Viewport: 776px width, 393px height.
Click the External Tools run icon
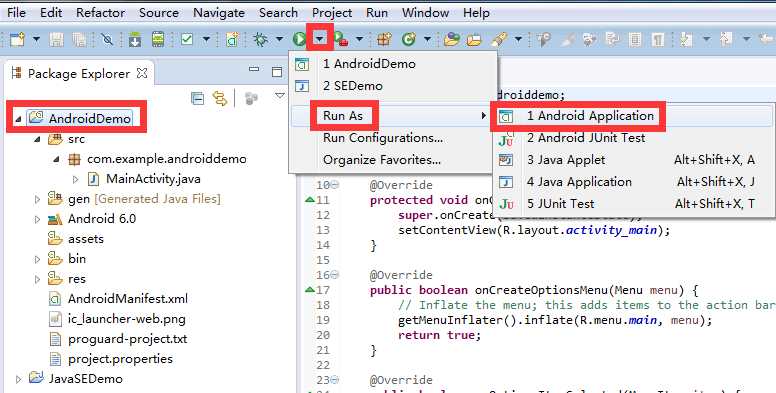coord(340,39)
